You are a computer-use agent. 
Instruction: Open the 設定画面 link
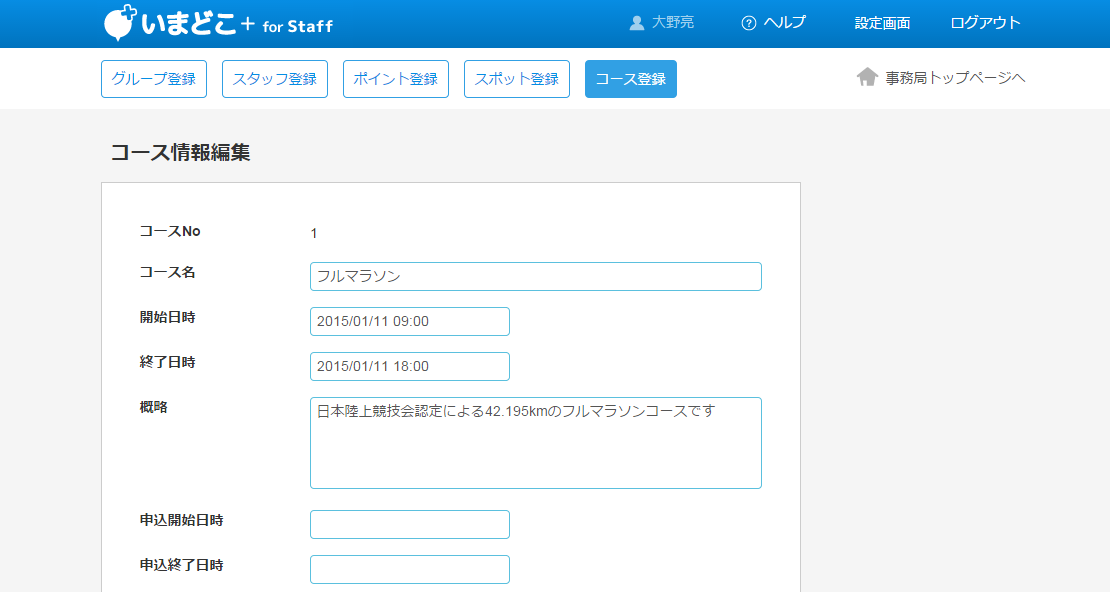882,23
